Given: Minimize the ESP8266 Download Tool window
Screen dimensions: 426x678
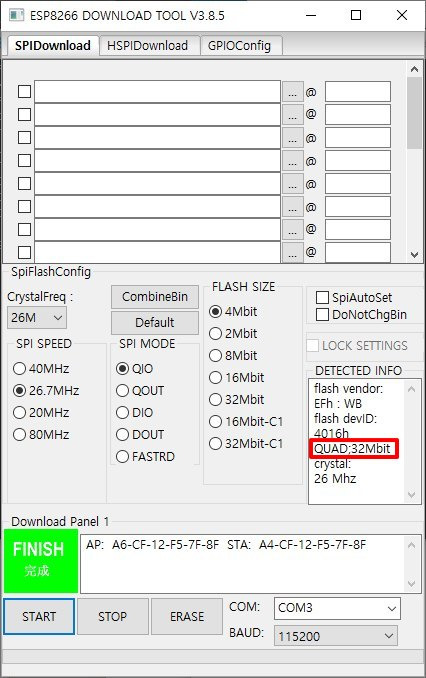Looking at the screenshot, I should [311, 15].
